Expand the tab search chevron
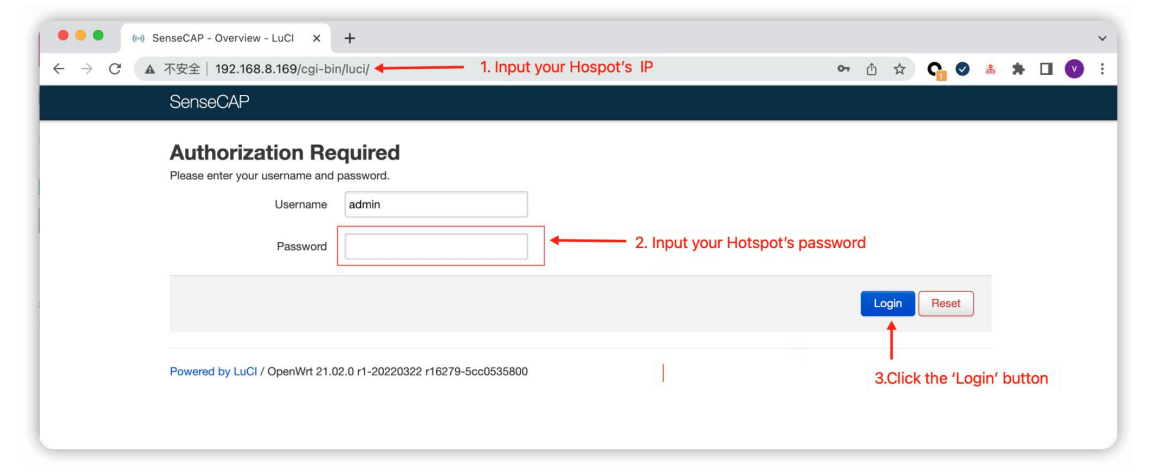The width and height of the screenshot is (1164, 474). point(1102,38)
